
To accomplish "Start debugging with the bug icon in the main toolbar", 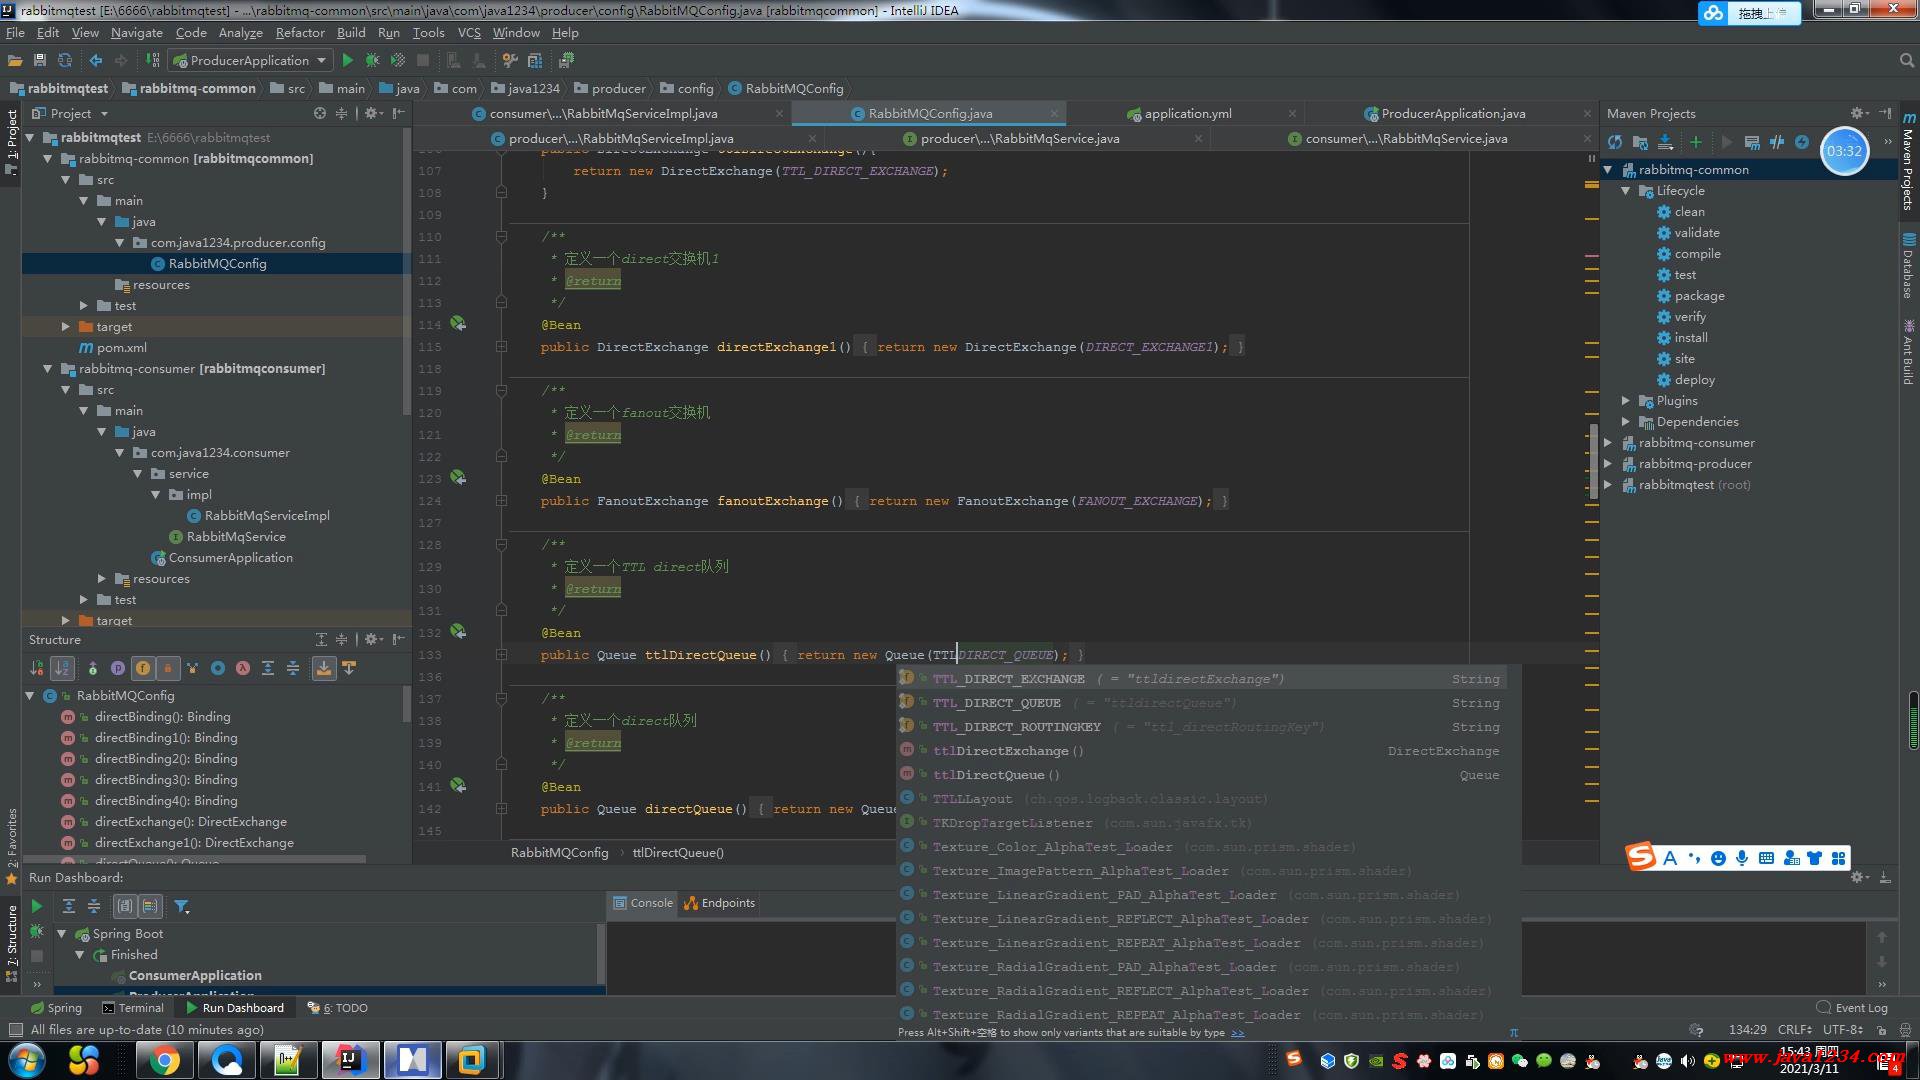I will coord(372,60).
